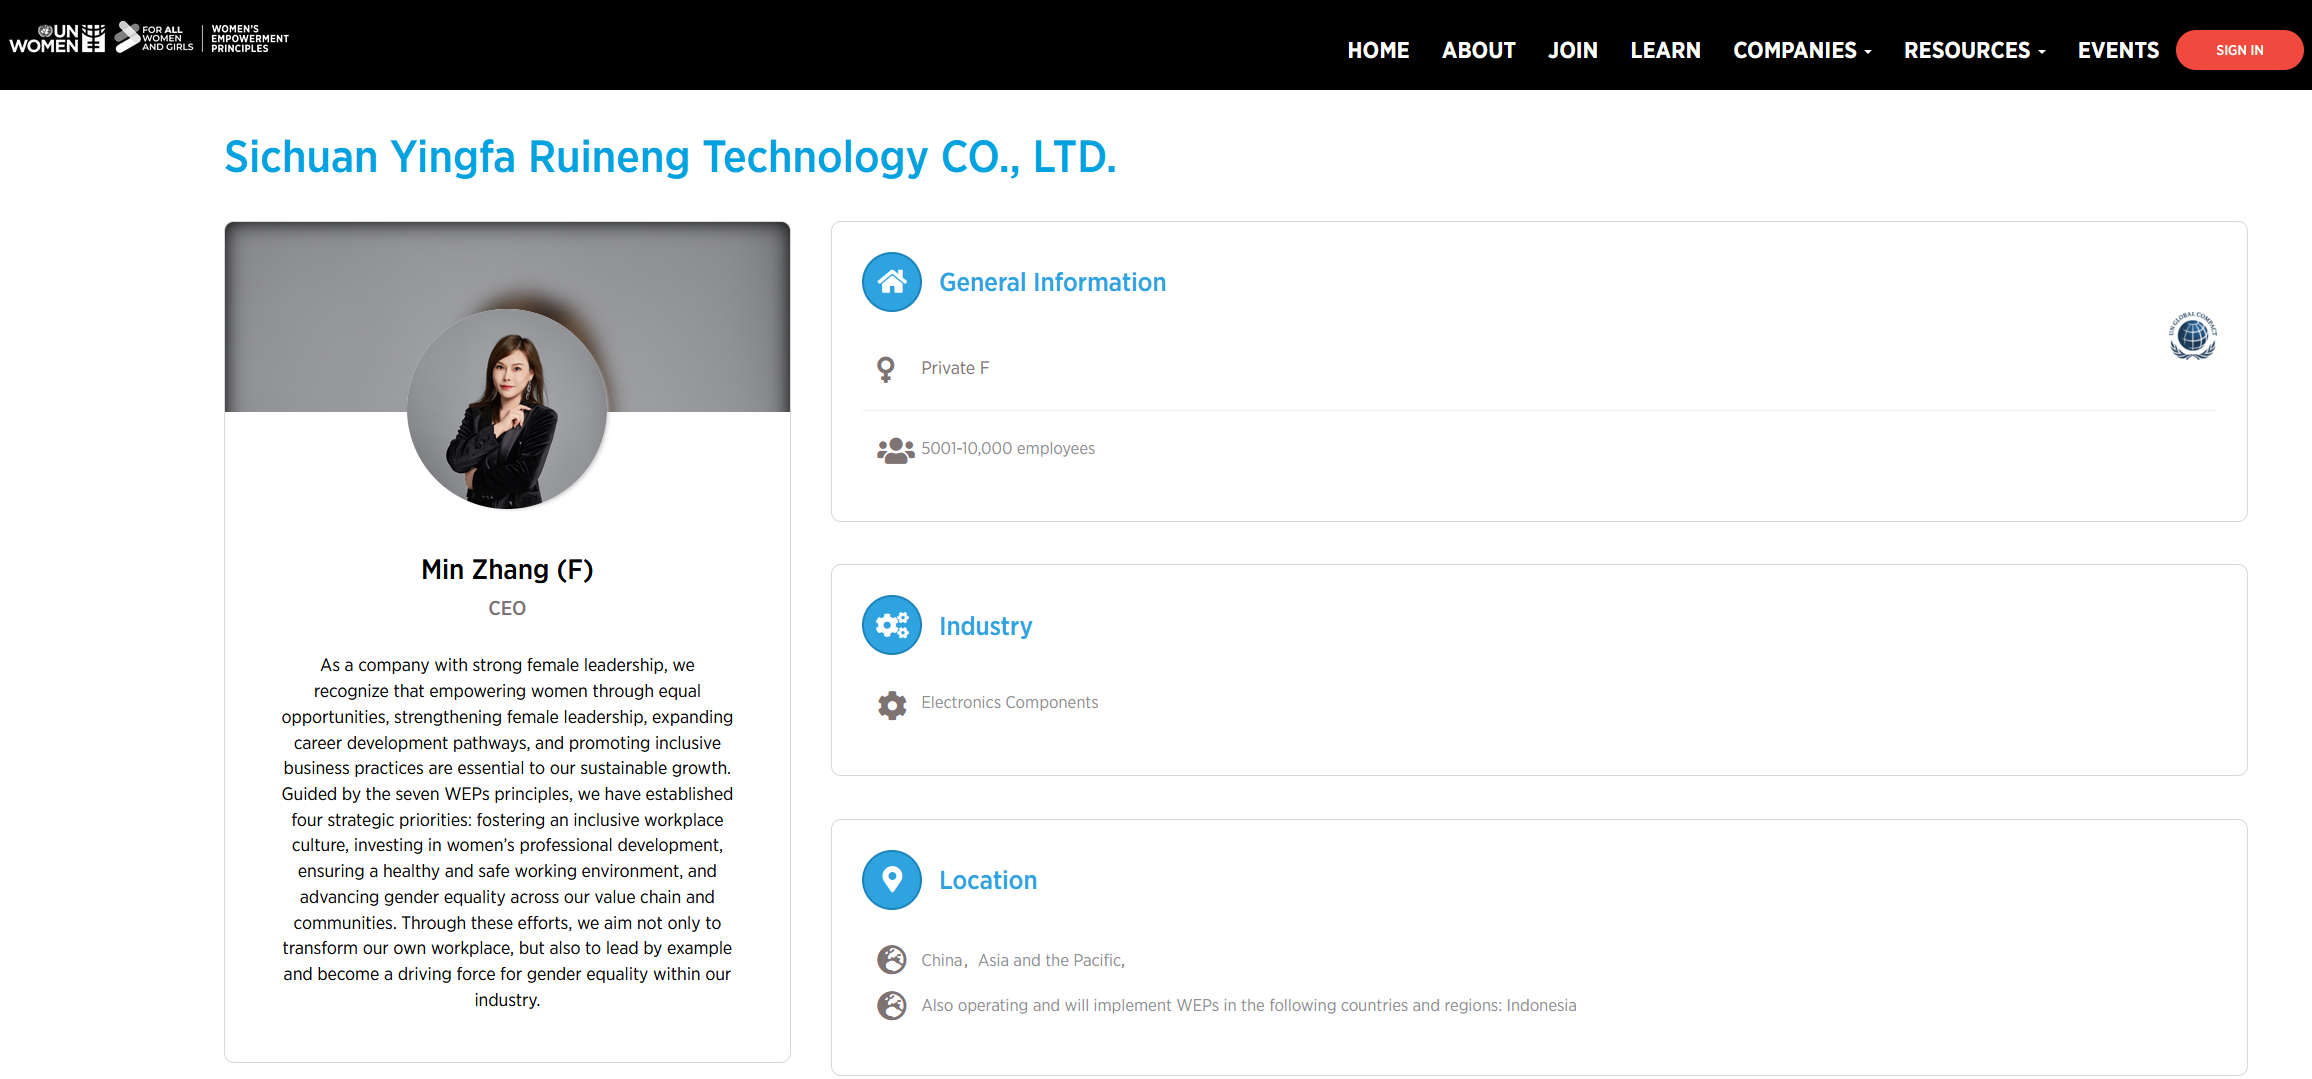Click the Women's Empowerment Principles logo text
The image size is (2312, 1079).
249,39
